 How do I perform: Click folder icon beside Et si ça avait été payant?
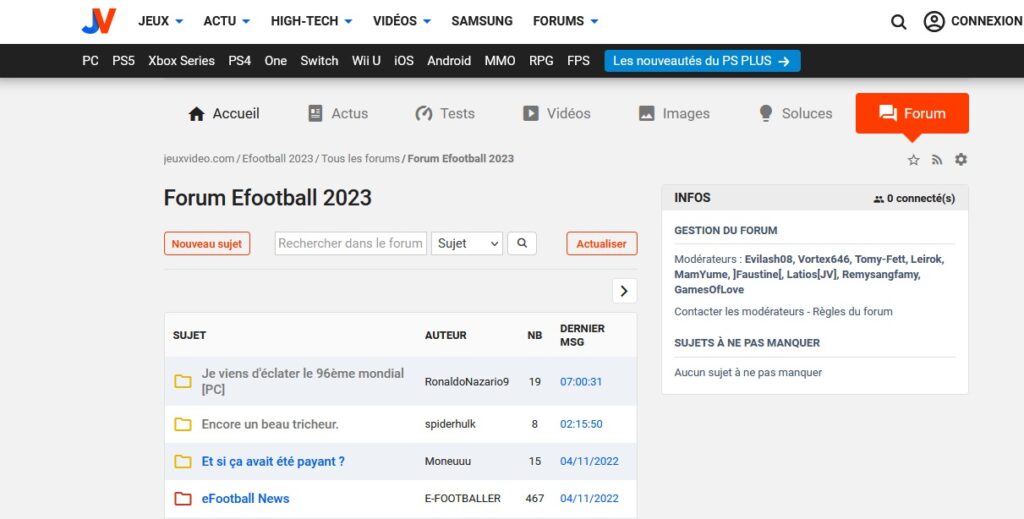[183, 462]
